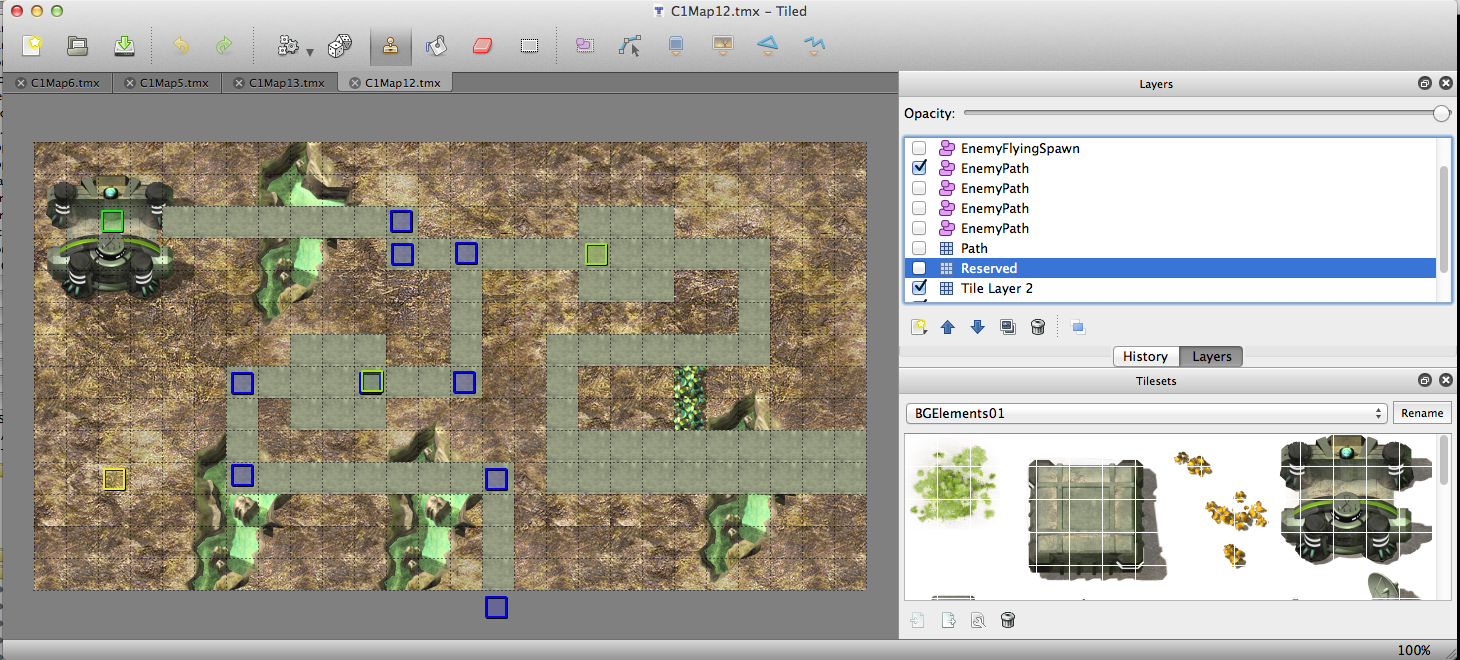The height and width of the screenshot is (660, 1460).
Task: Switch to the C1Map6.tmx tab
Action: click(x=58, y=83)
